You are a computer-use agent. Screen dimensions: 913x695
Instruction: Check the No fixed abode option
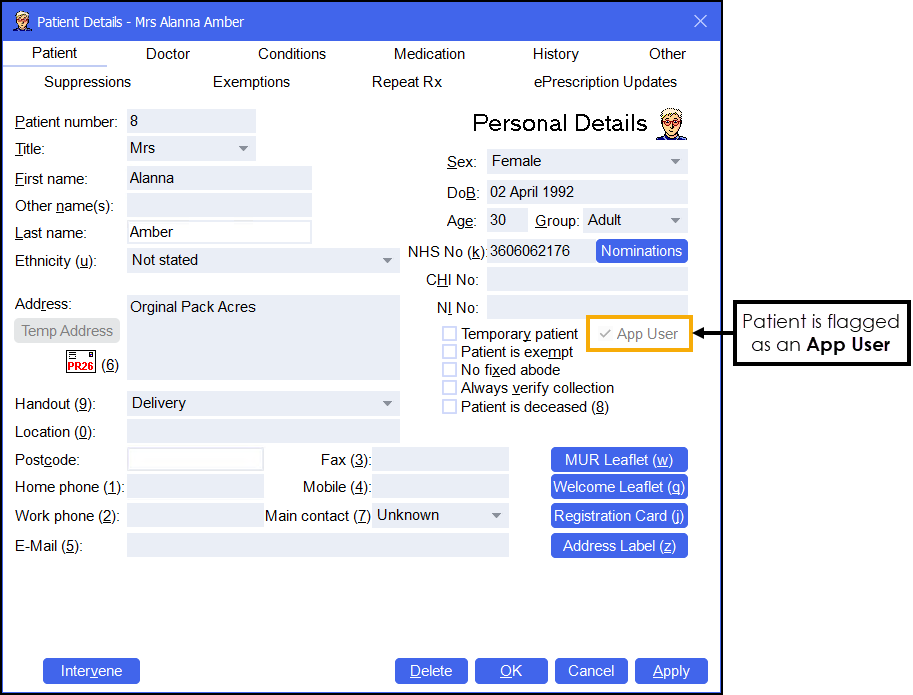pyautogui.click(x=450, y=370)
